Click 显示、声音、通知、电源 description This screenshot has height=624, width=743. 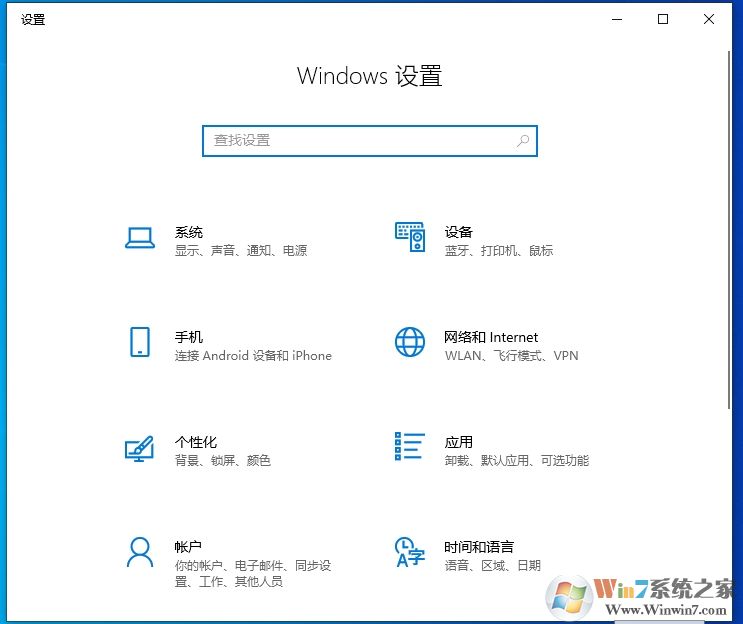click(x=241, y=250)
